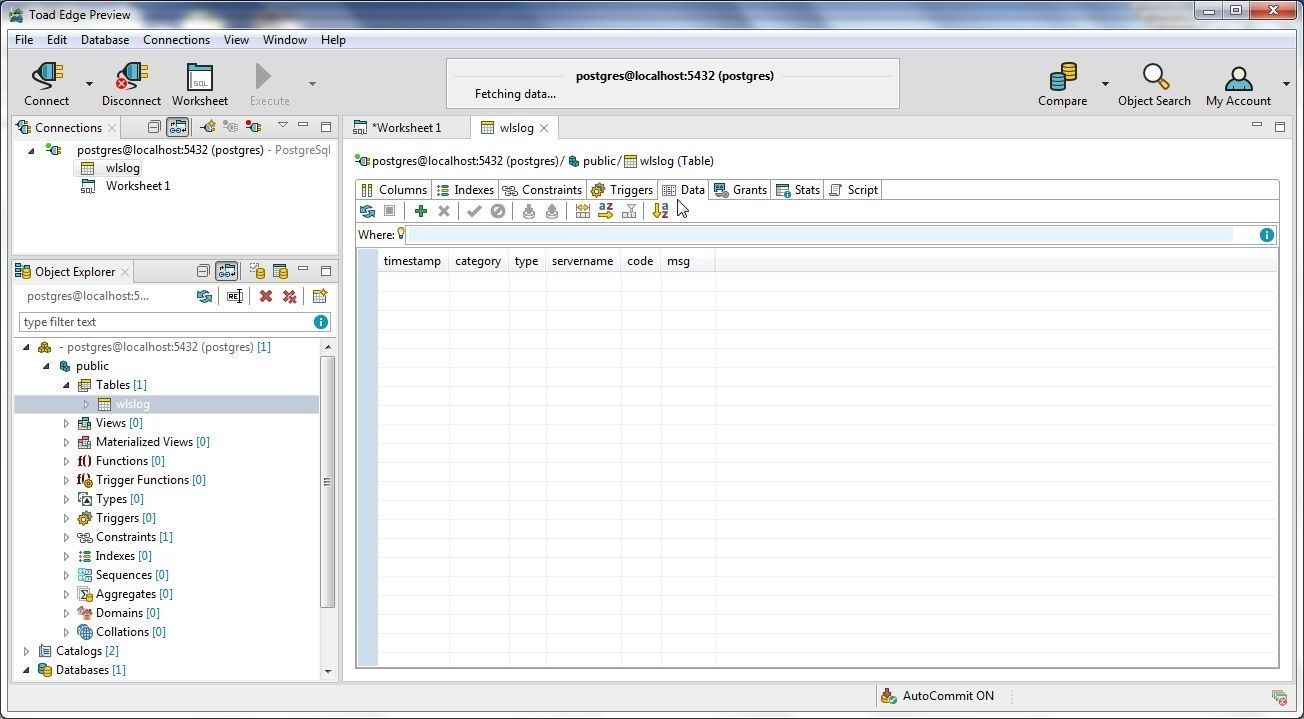This screenshot has height=719, width=1304.
Task: Expand Sequences node in tree
Action: click(67, 575)
